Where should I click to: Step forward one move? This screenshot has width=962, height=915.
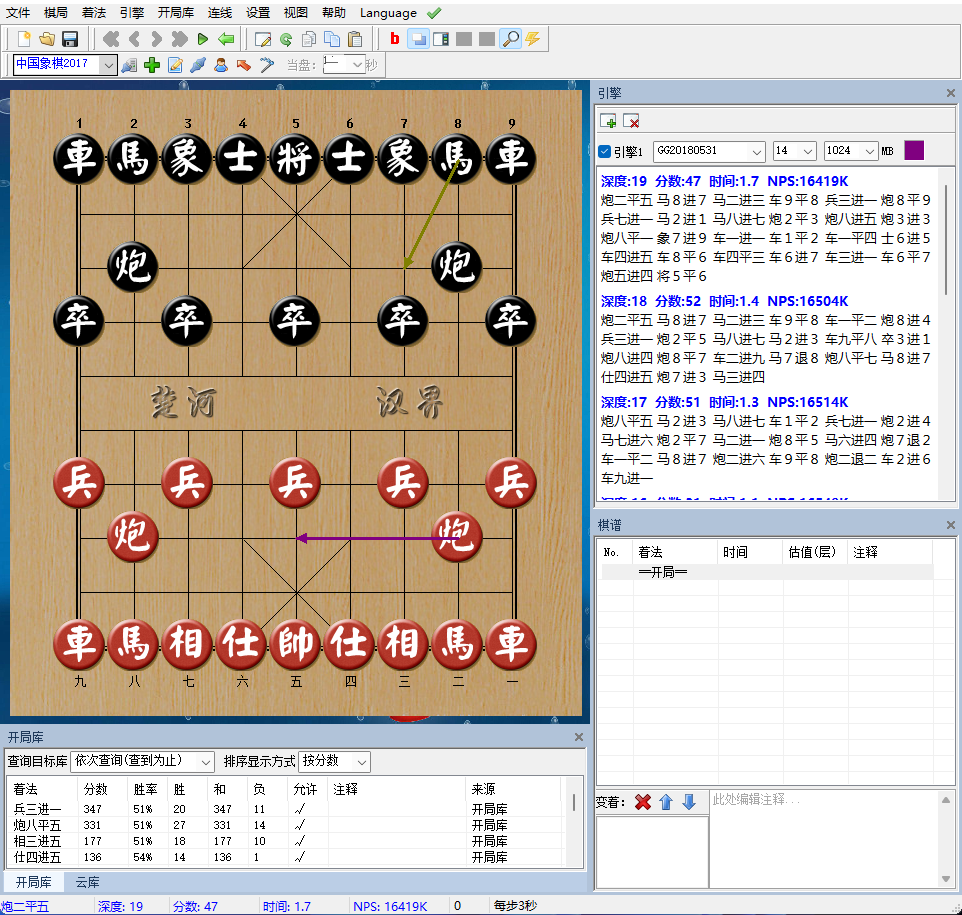(156, 39)
